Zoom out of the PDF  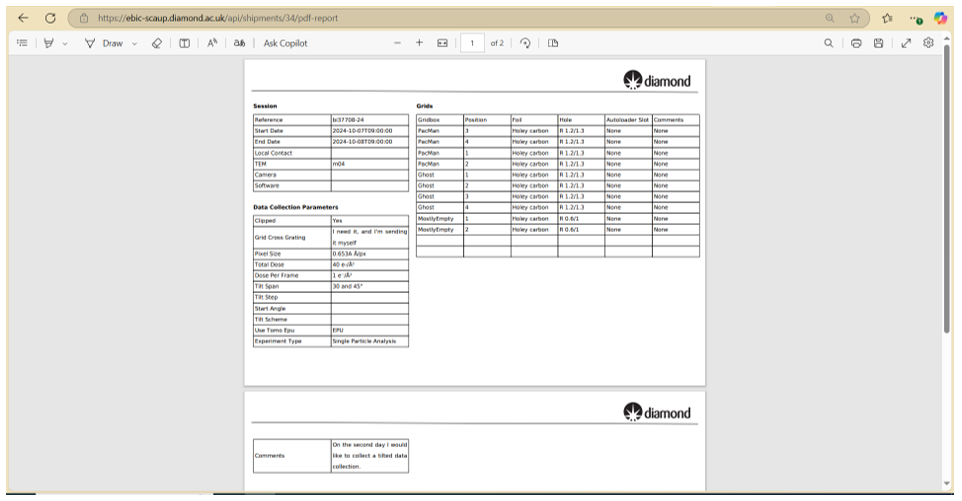pos(398,43)
